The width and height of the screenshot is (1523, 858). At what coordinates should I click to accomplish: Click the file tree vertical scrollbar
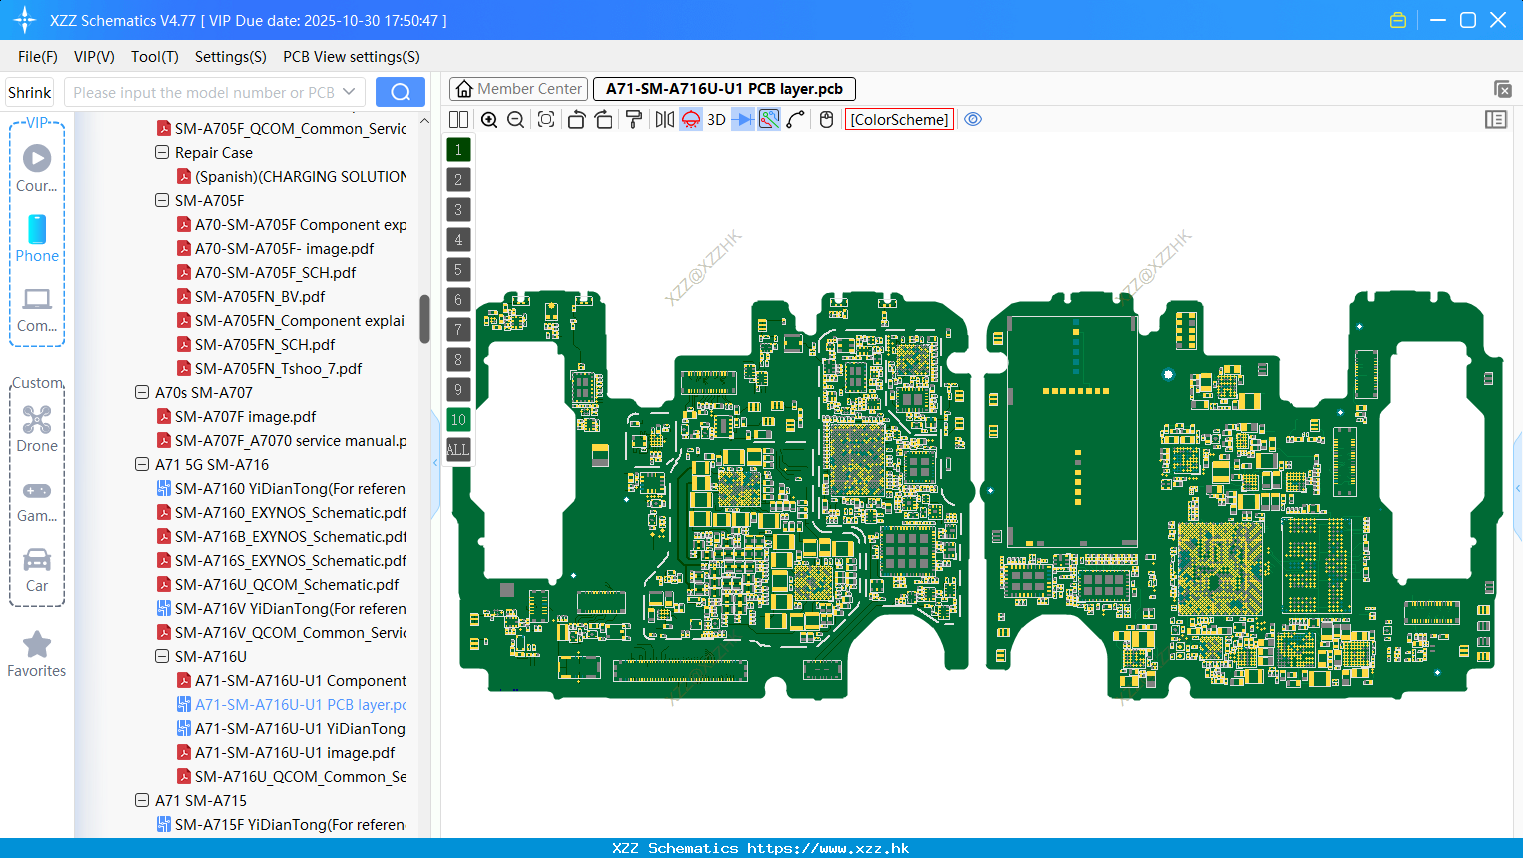(424, 318)
